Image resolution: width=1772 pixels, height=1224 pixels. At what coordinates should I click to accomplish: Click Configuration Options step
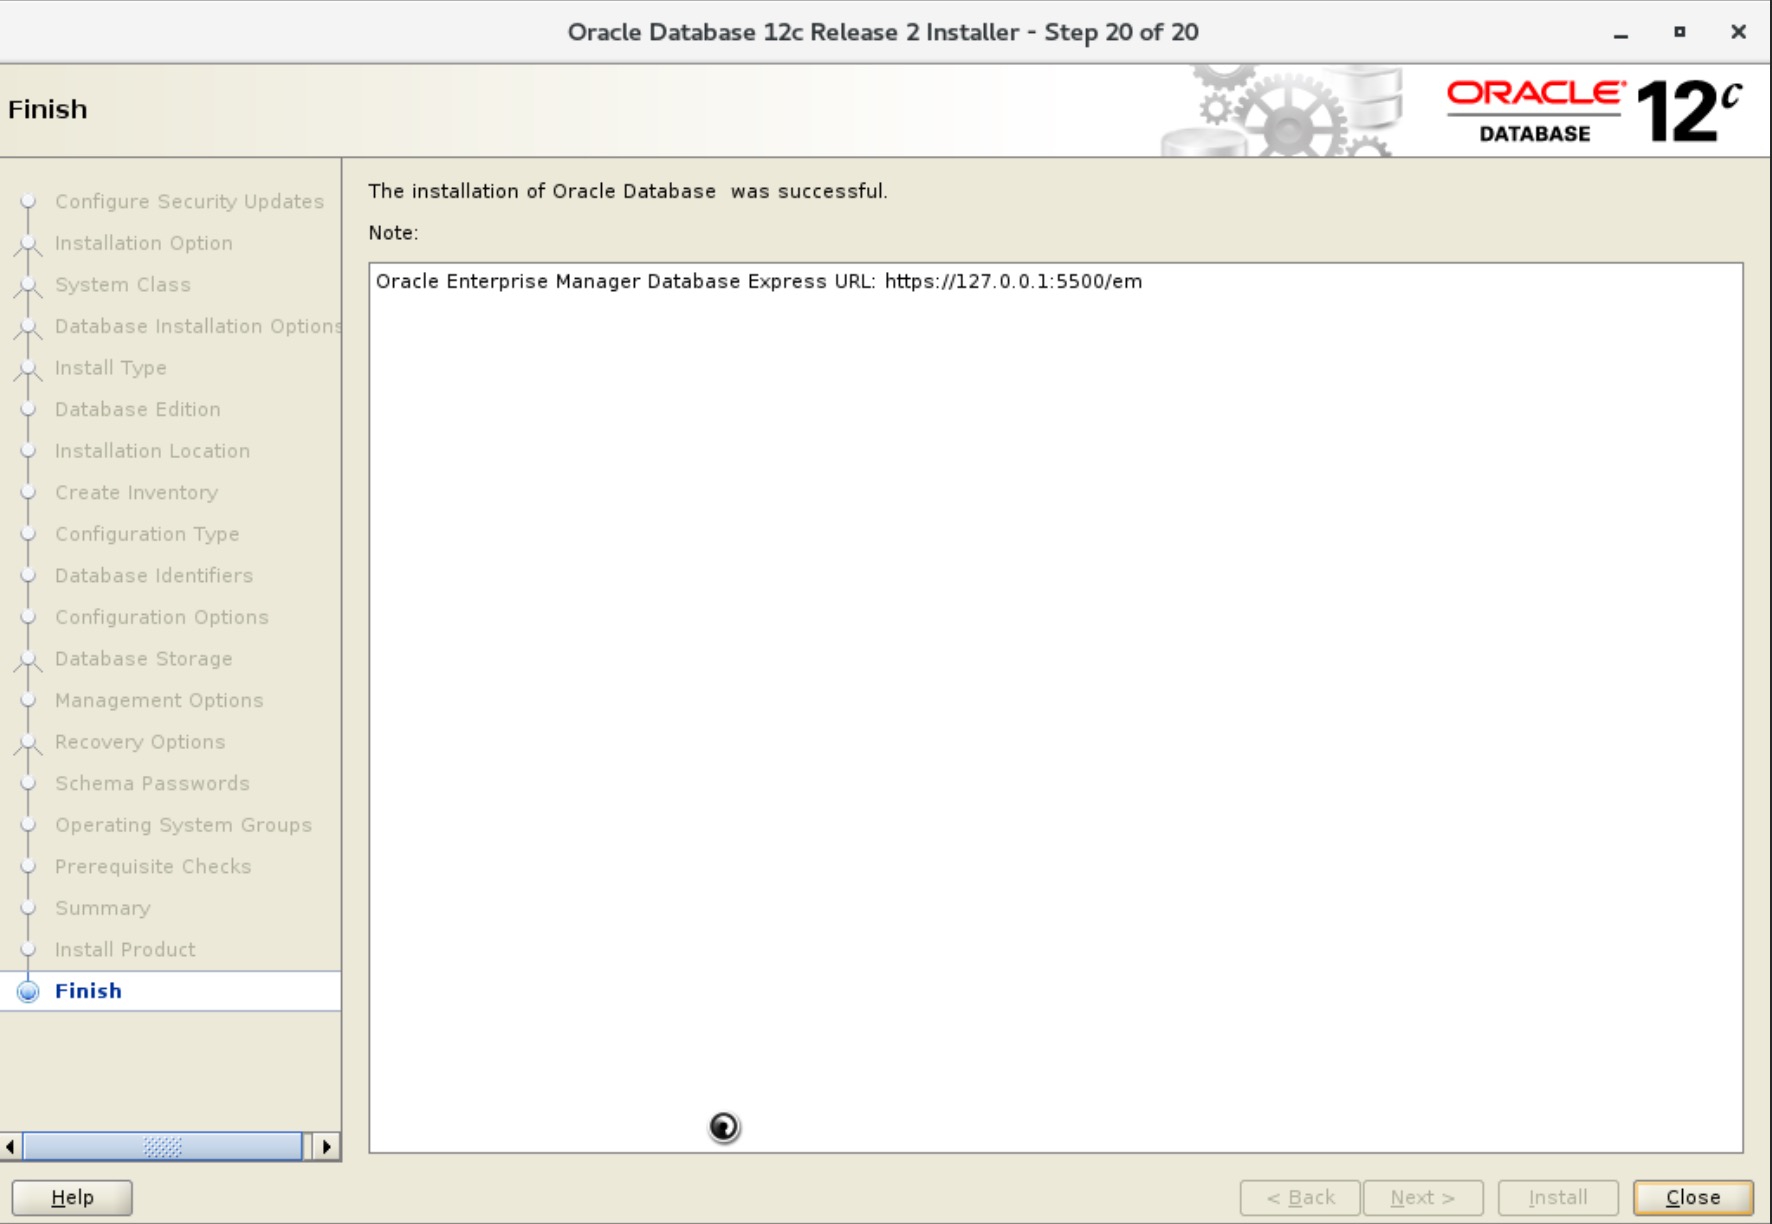(162, 617)
